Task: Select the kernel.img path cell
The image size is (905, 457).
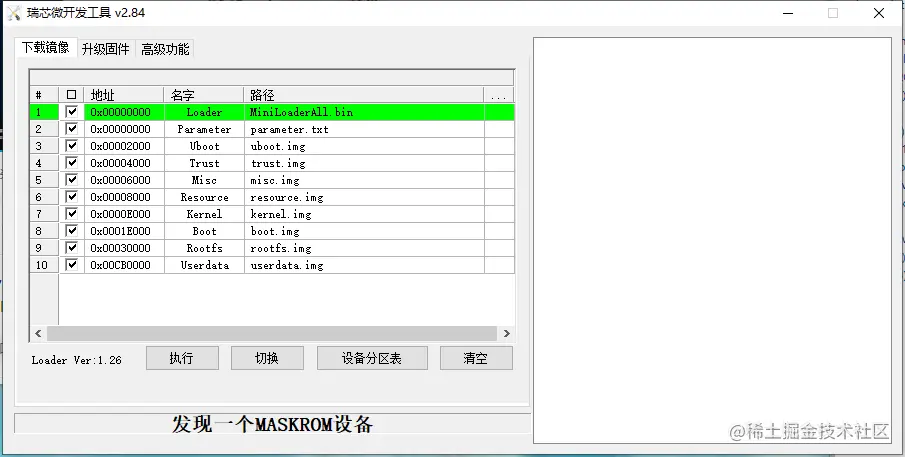Action: coord(364,214)
